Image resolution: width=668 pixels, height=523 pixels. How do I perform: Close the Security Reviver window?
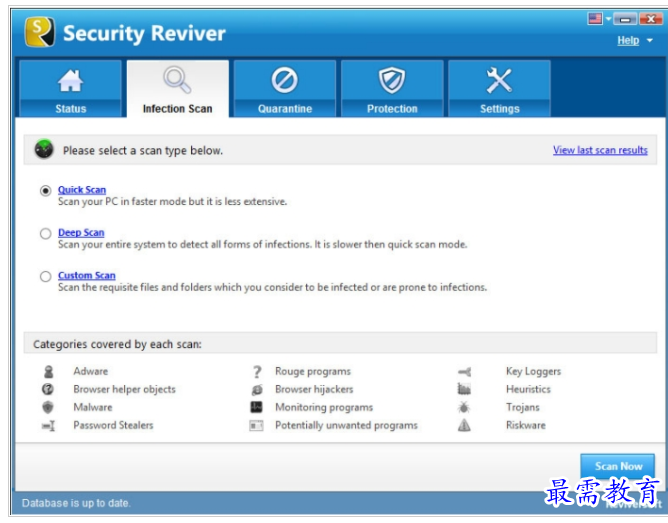tap(651, 19)
